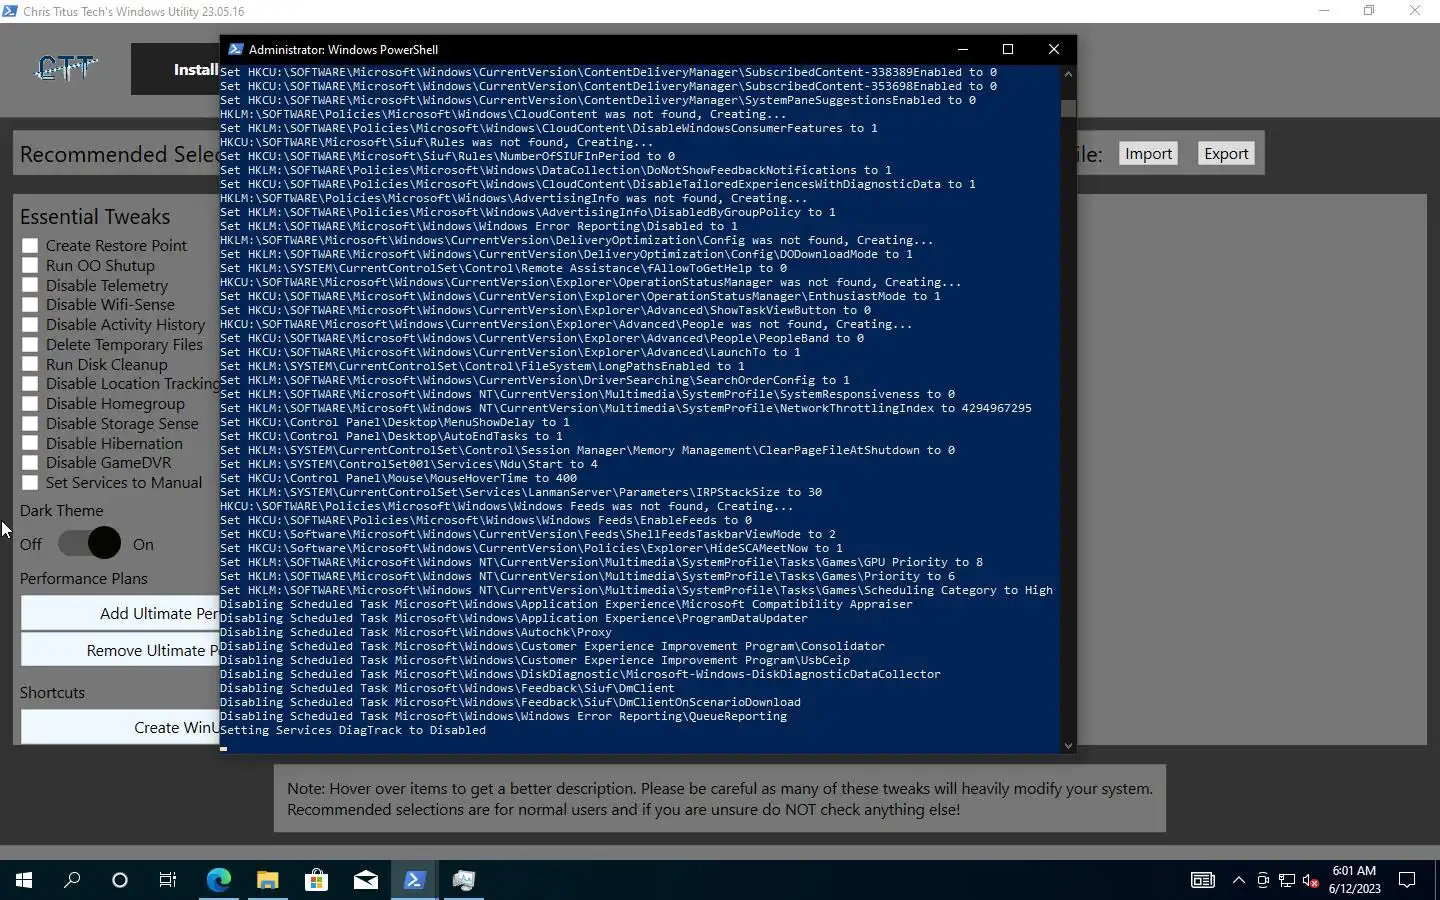This screenshot has height=900, width=1440.
Task: Click Remove Ultimate Performance button
Action: 120,650
